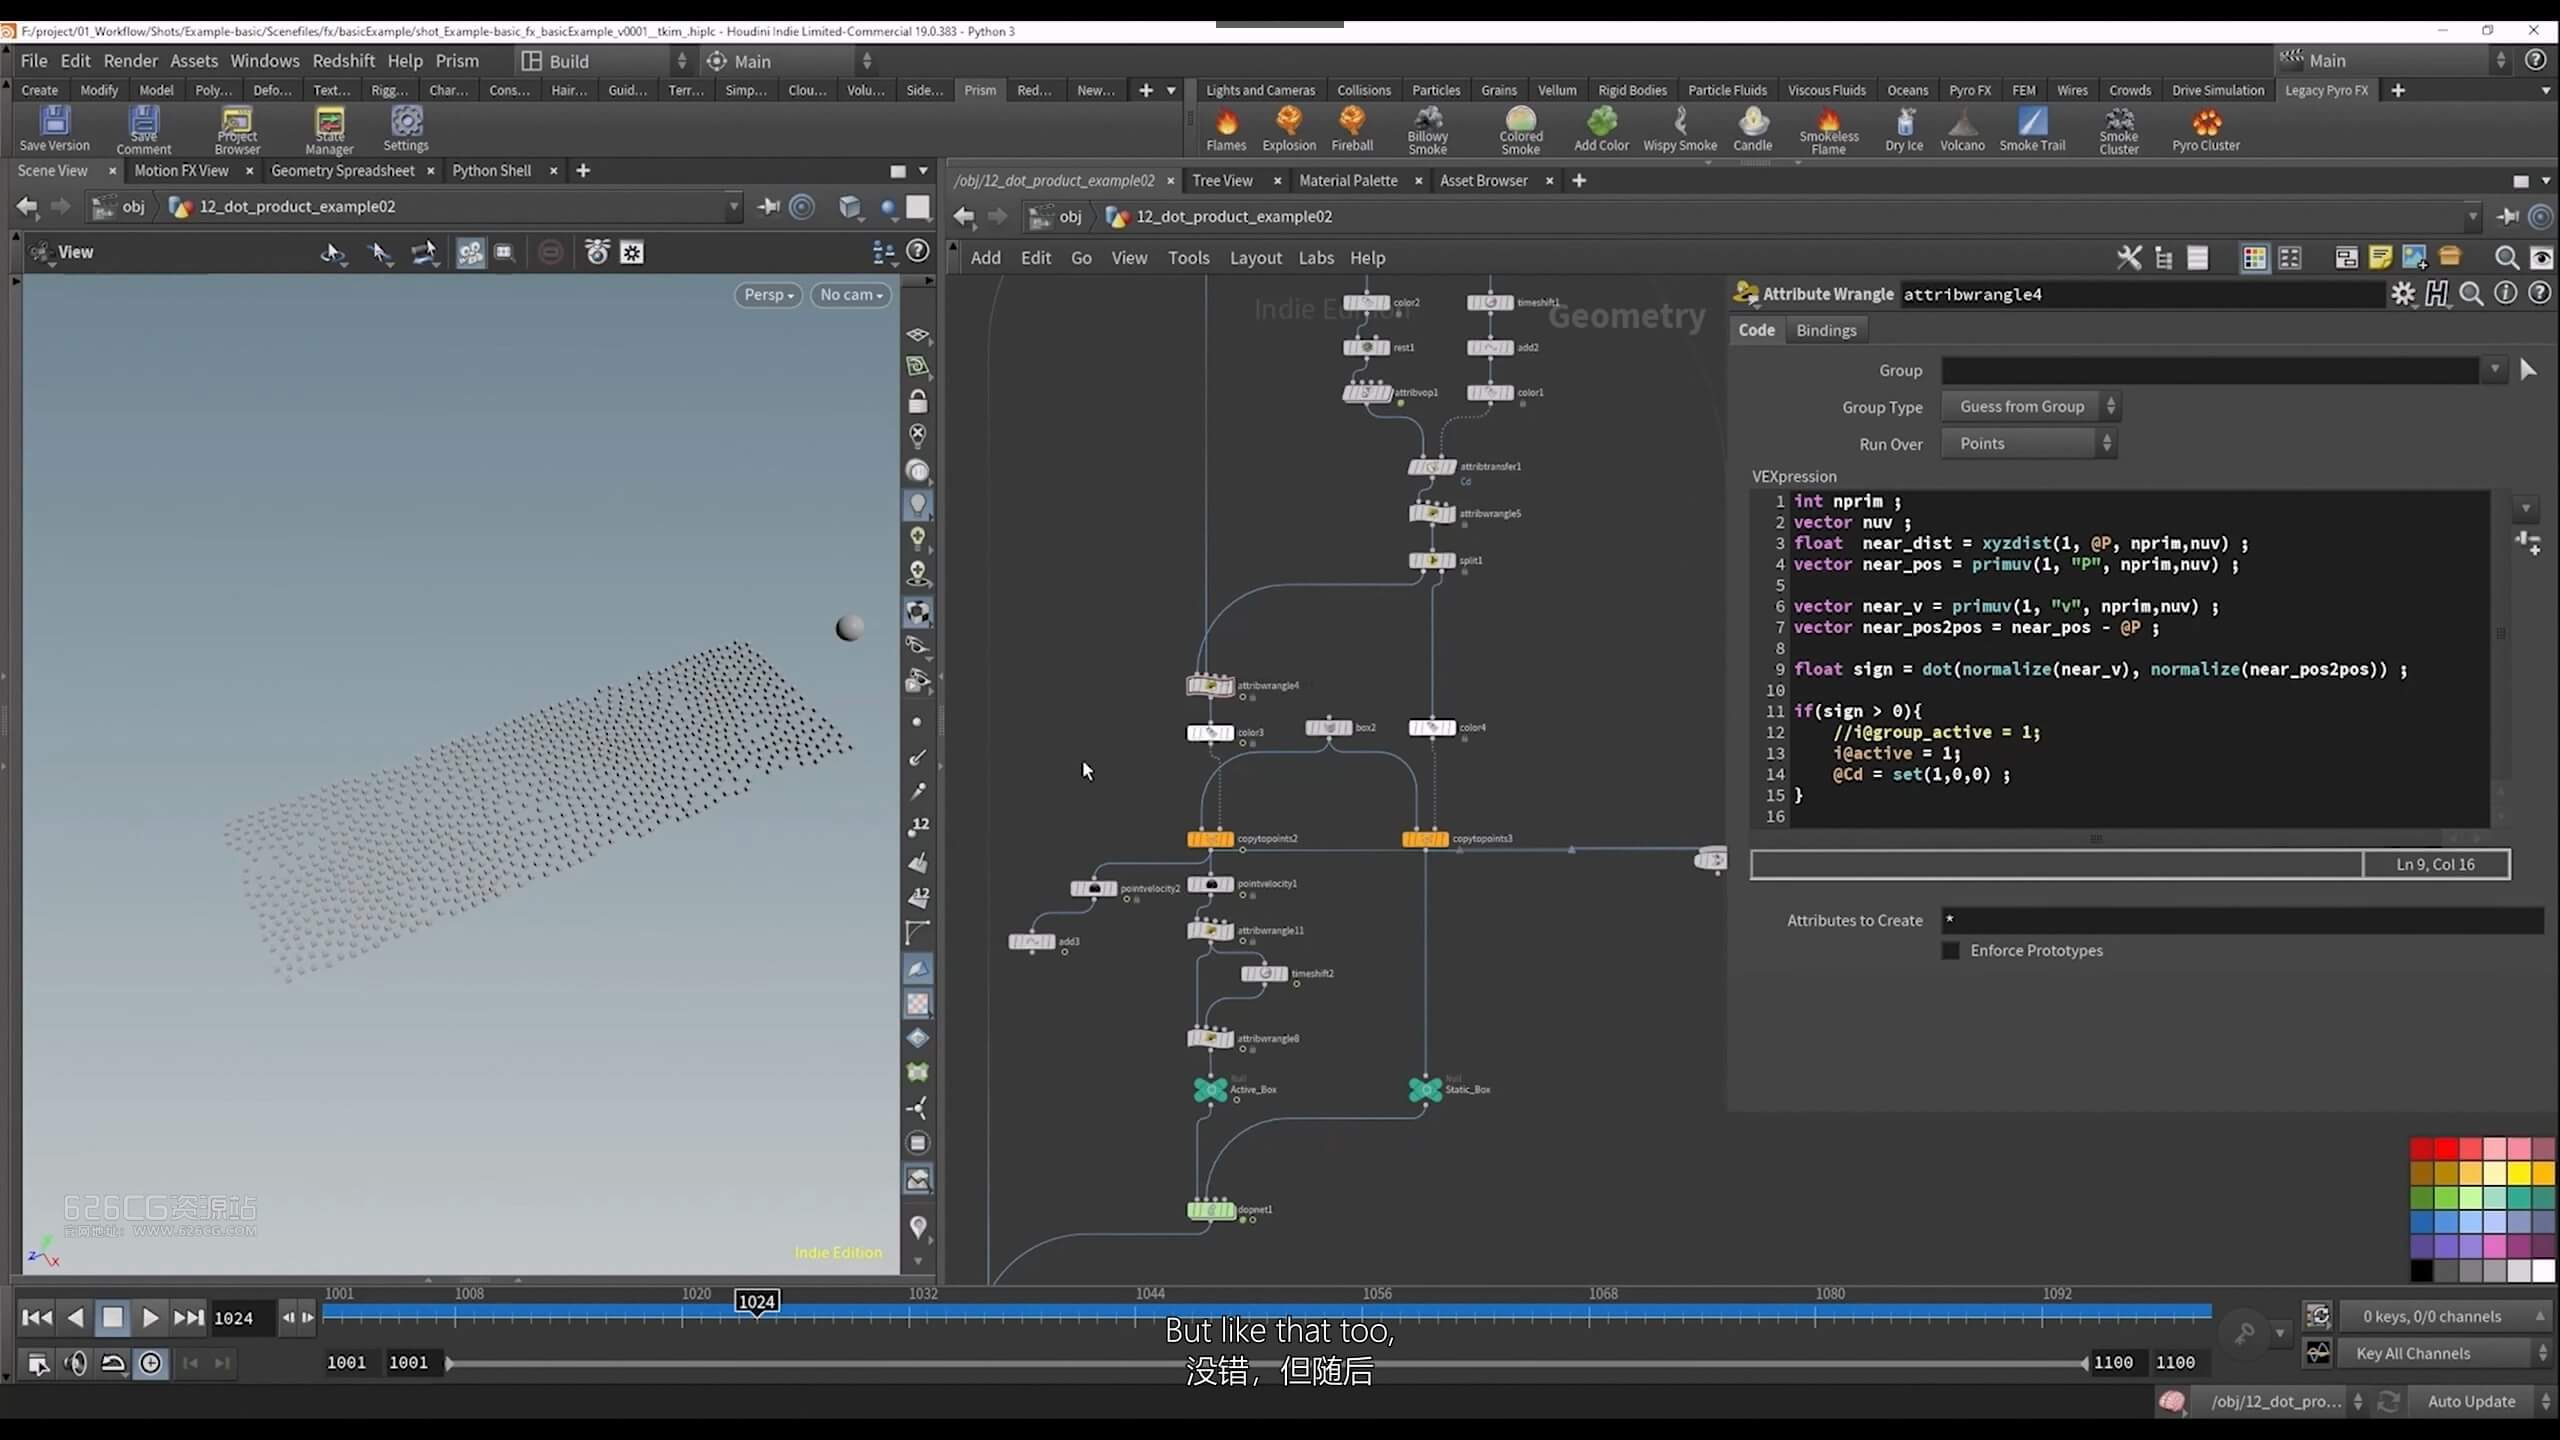Image resolution: width=2560 pixels, height=1440 pixels.
Task: Switch to the Tree View tab
Action: [1222, 181]
